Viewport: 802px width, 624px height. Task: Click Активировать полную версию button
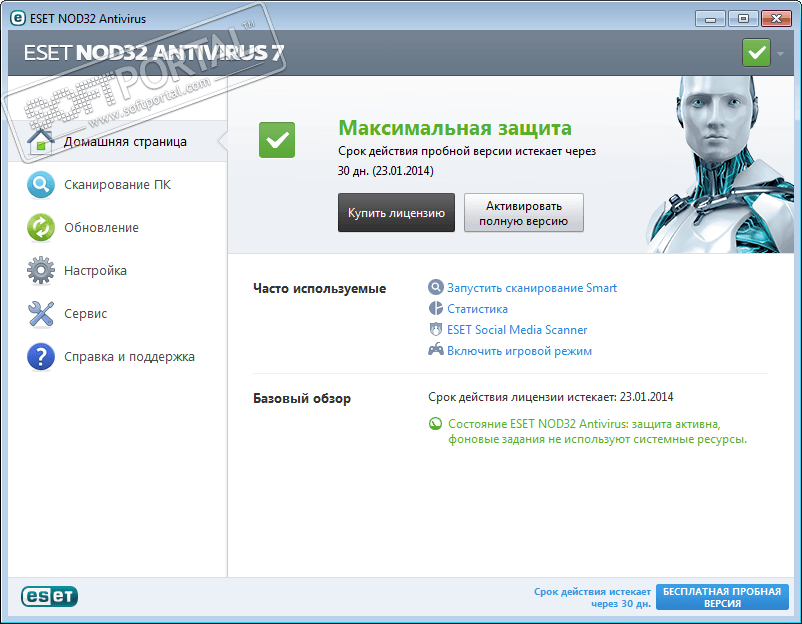pos(524,213)
